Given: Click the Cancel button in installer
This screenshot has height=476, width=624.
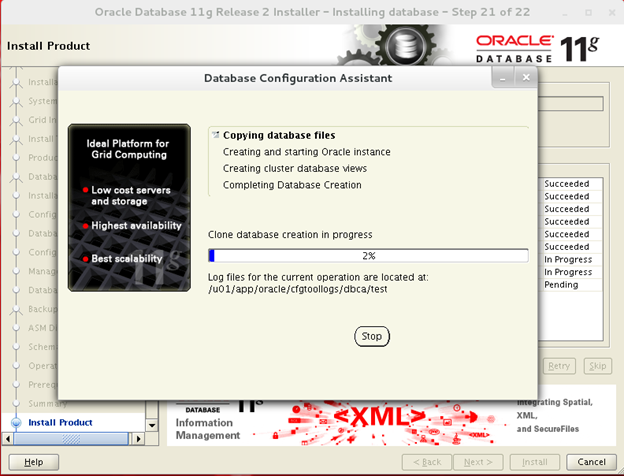Looking at the screenshot, I should [x=591, y=462].
